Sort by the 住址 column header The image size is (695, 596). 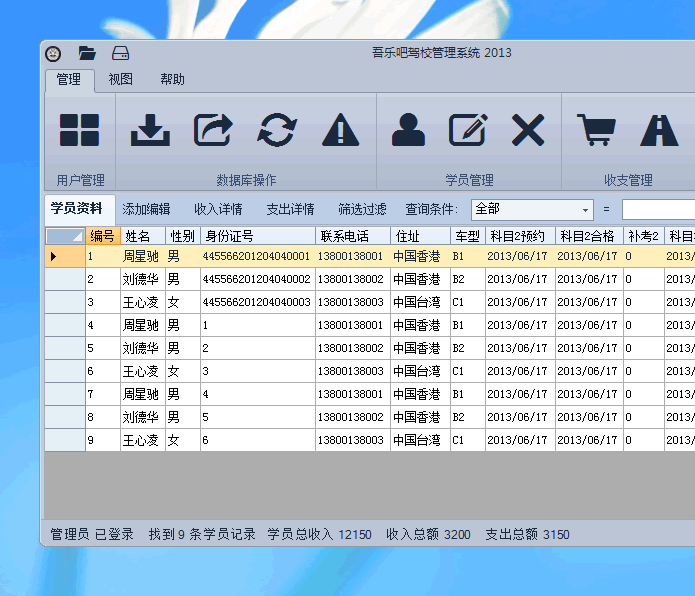[420, 236]
